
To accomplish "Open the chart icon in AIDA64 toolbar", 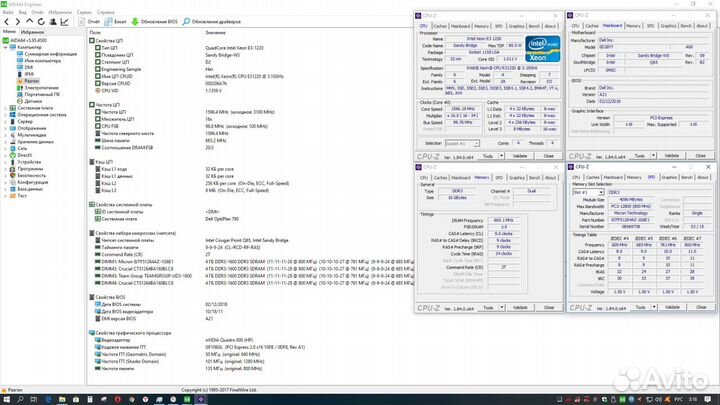I will [65, 22].
